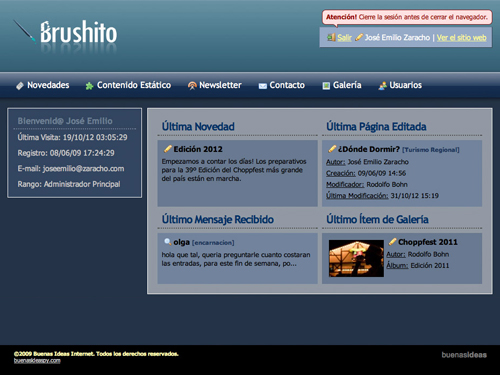
Task: Click the Autor: Rodolfo Bohn gallery line
Action: tap(418, 254)
